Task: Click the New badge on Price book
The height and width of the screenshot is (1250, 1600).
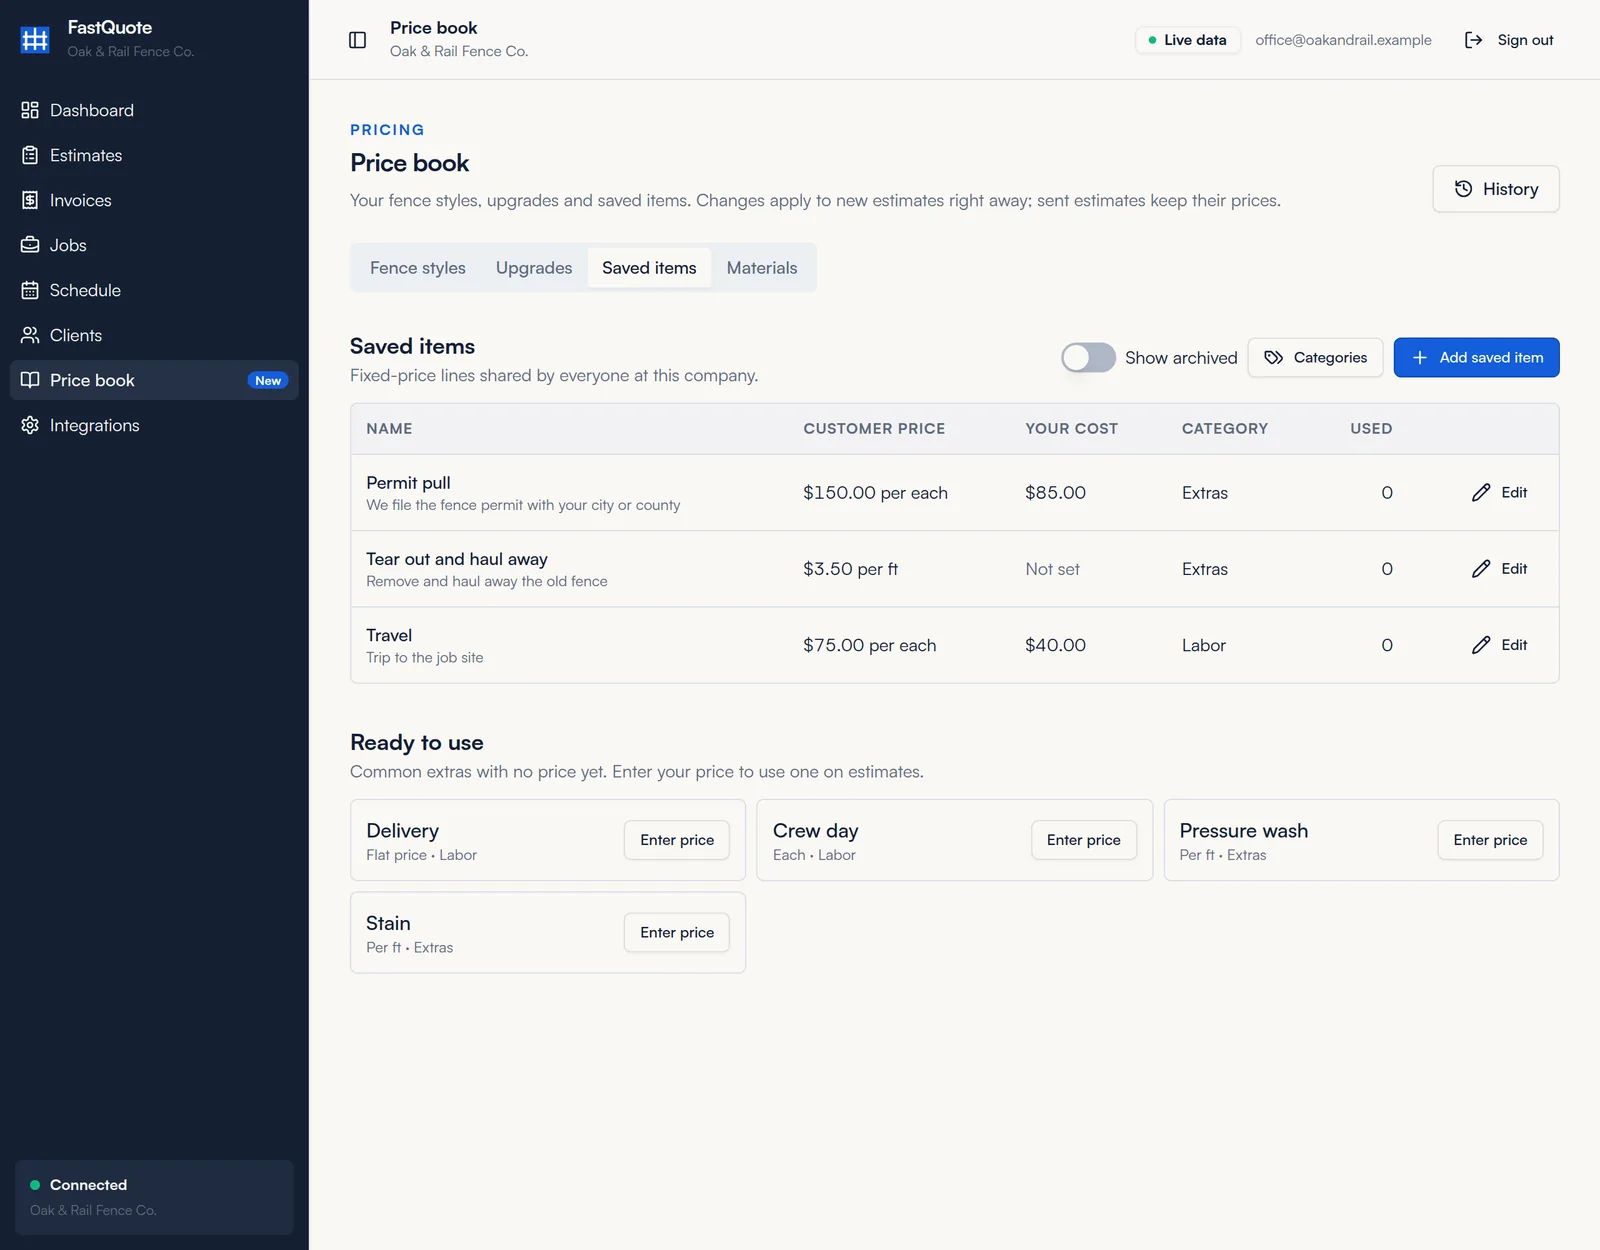Action: (x=268, y=381)
